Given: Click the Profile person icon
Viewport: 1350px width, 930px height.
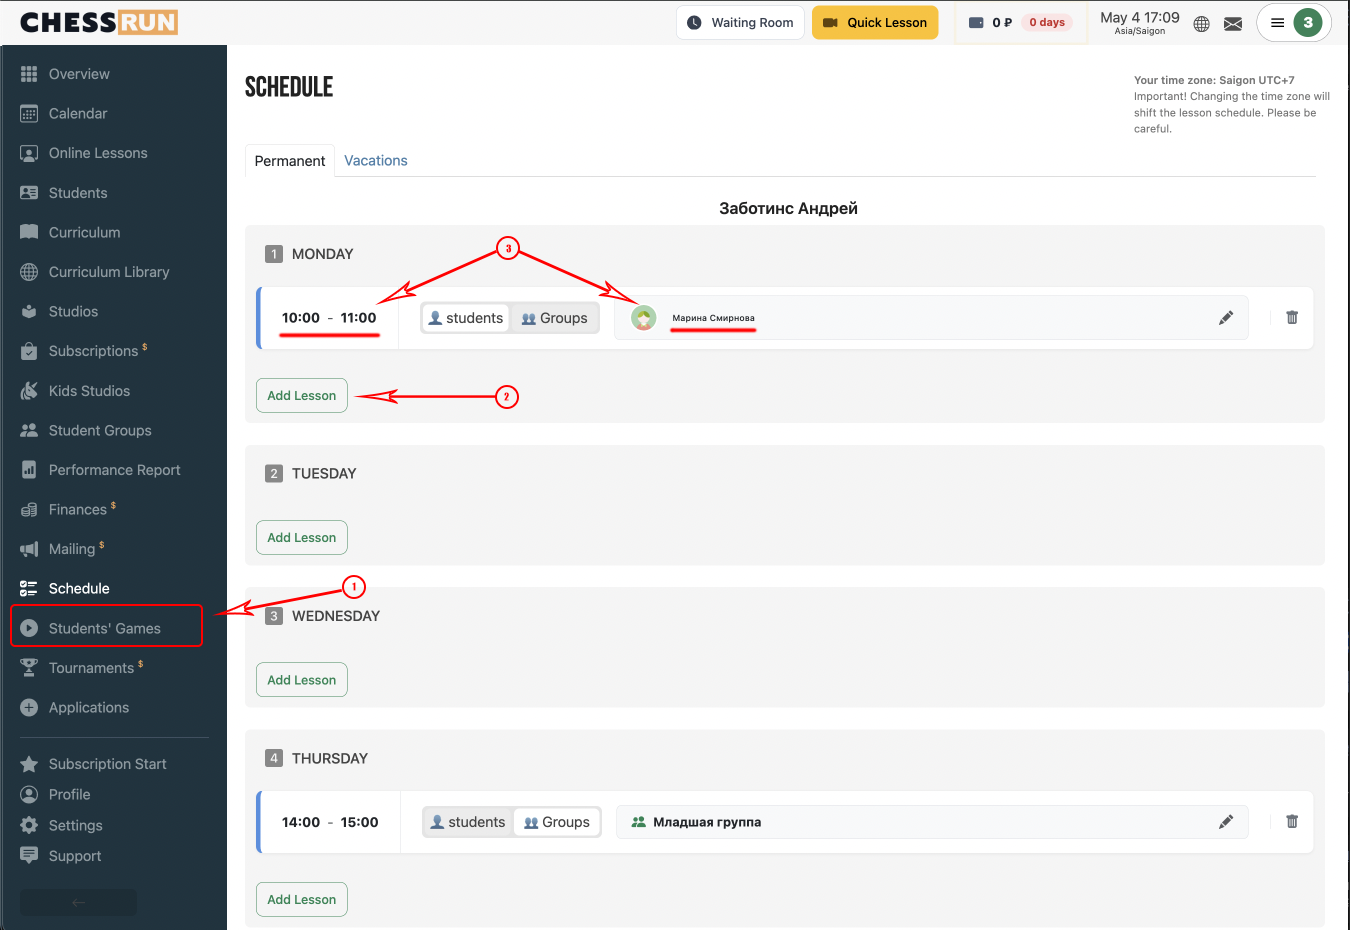Looking at the screenshot, I should [29, 794].
